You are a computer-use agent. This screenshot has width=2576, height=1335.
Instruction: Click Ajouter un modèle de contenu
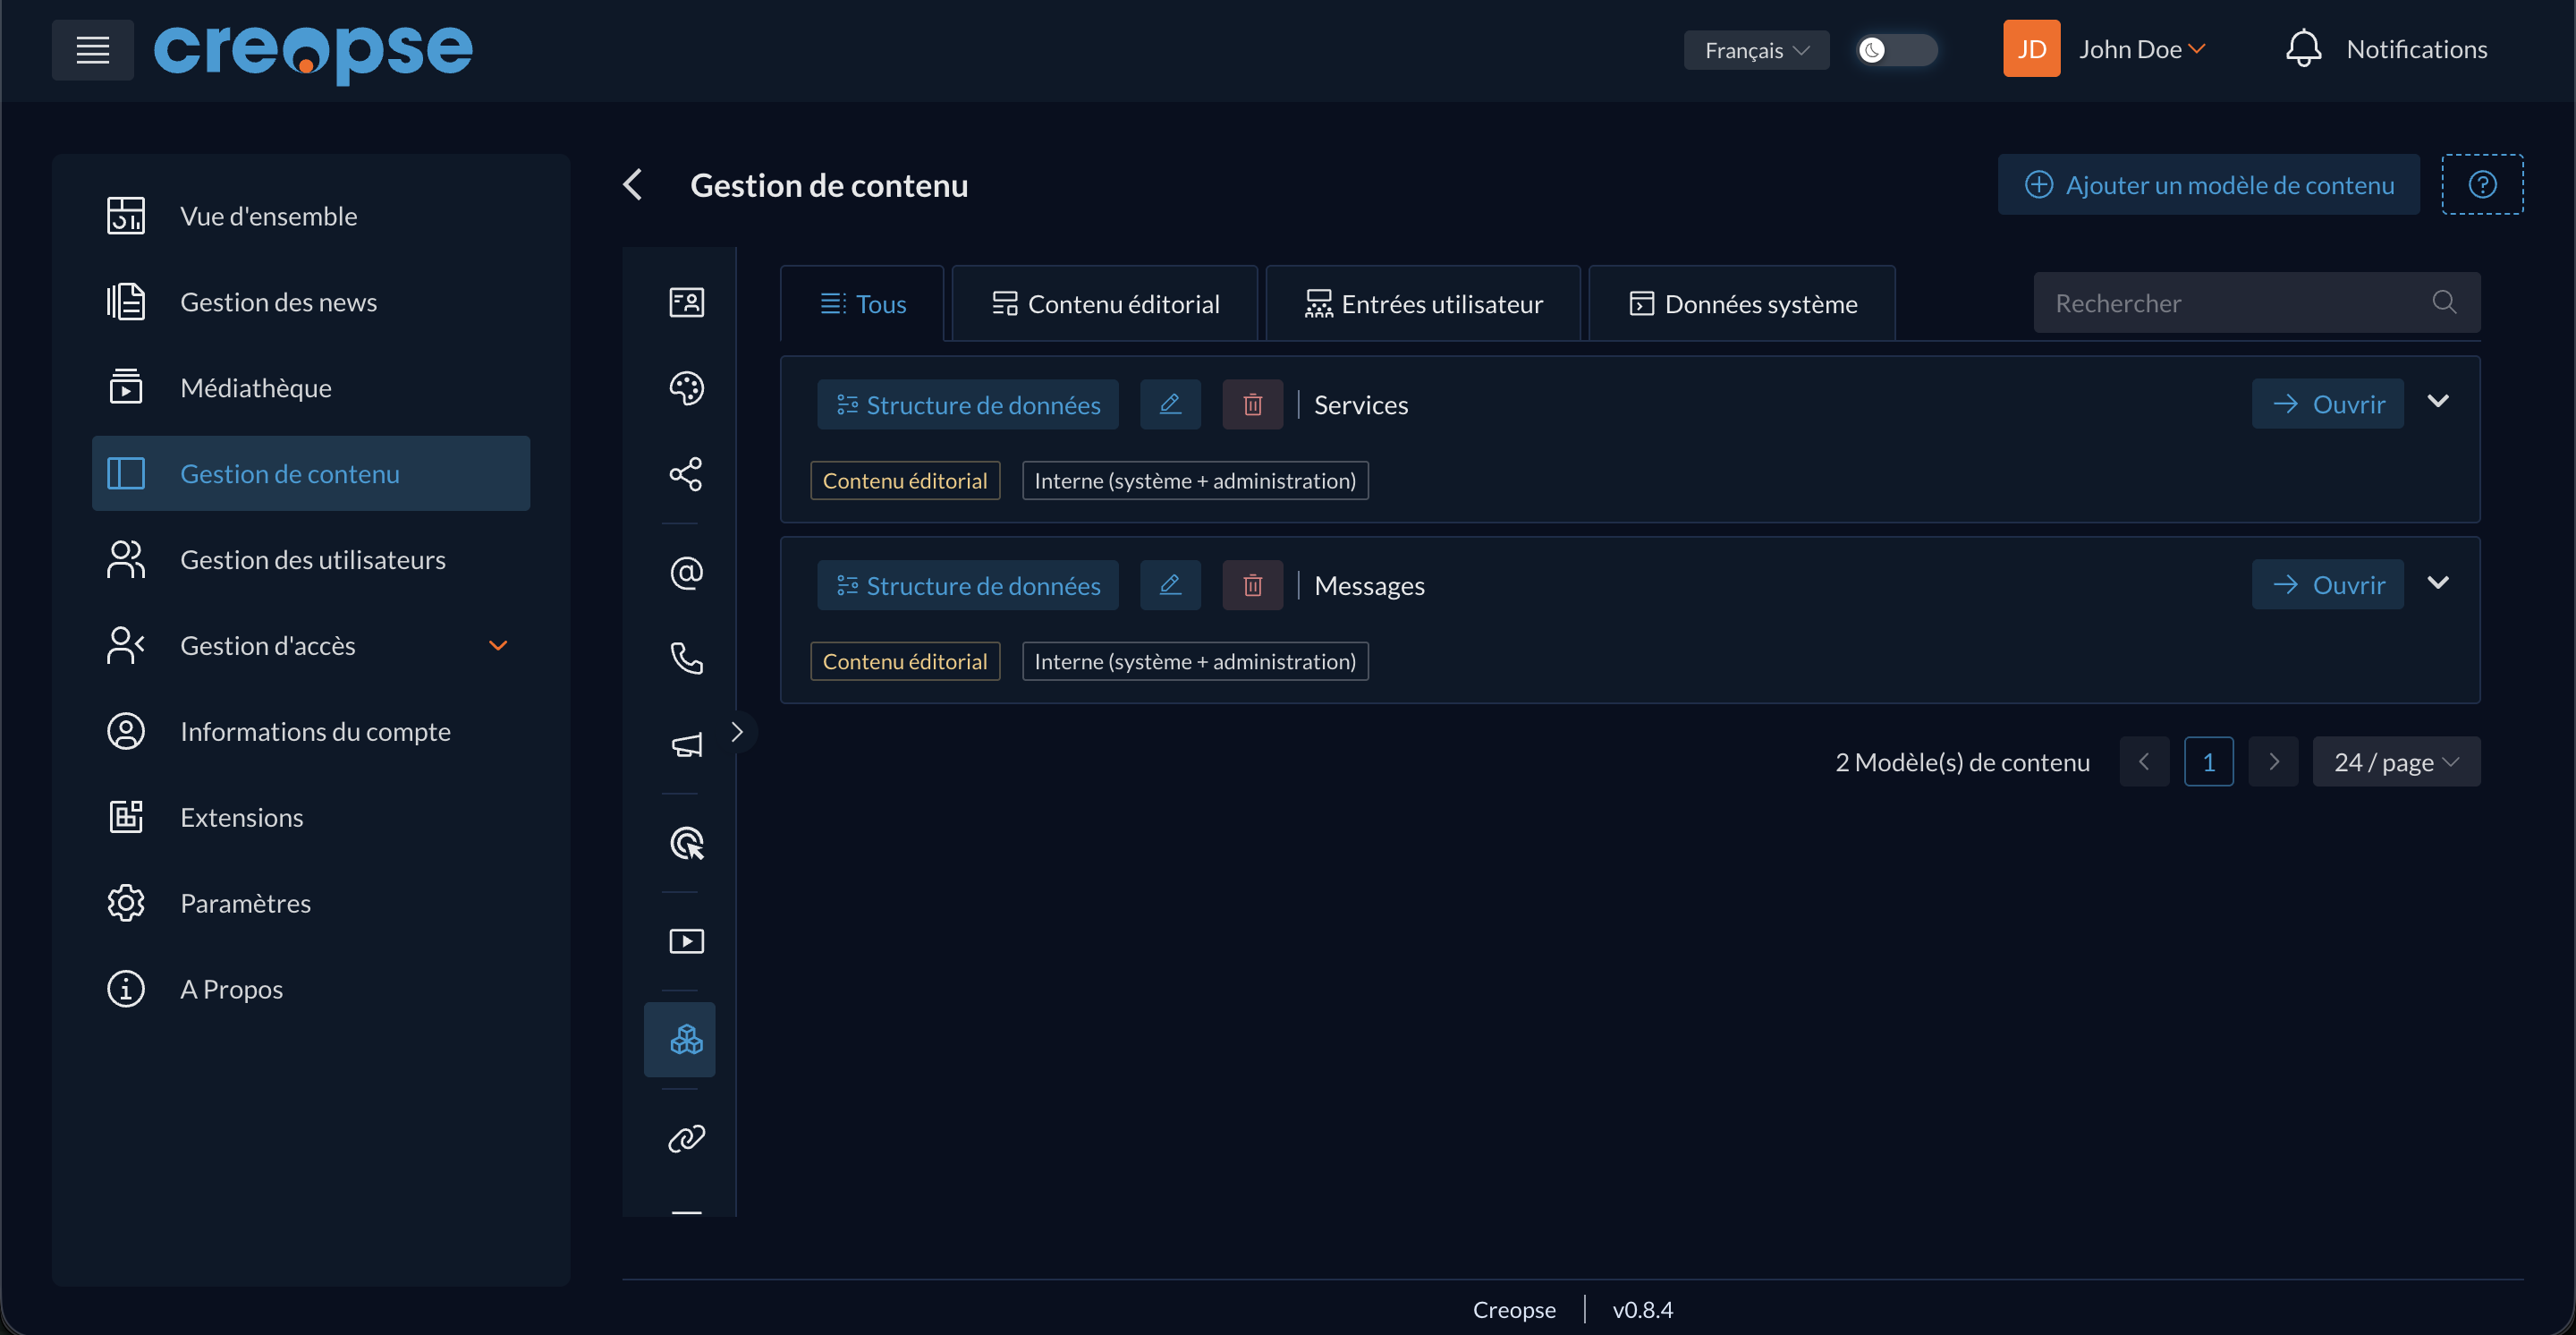pos(2208,185)
